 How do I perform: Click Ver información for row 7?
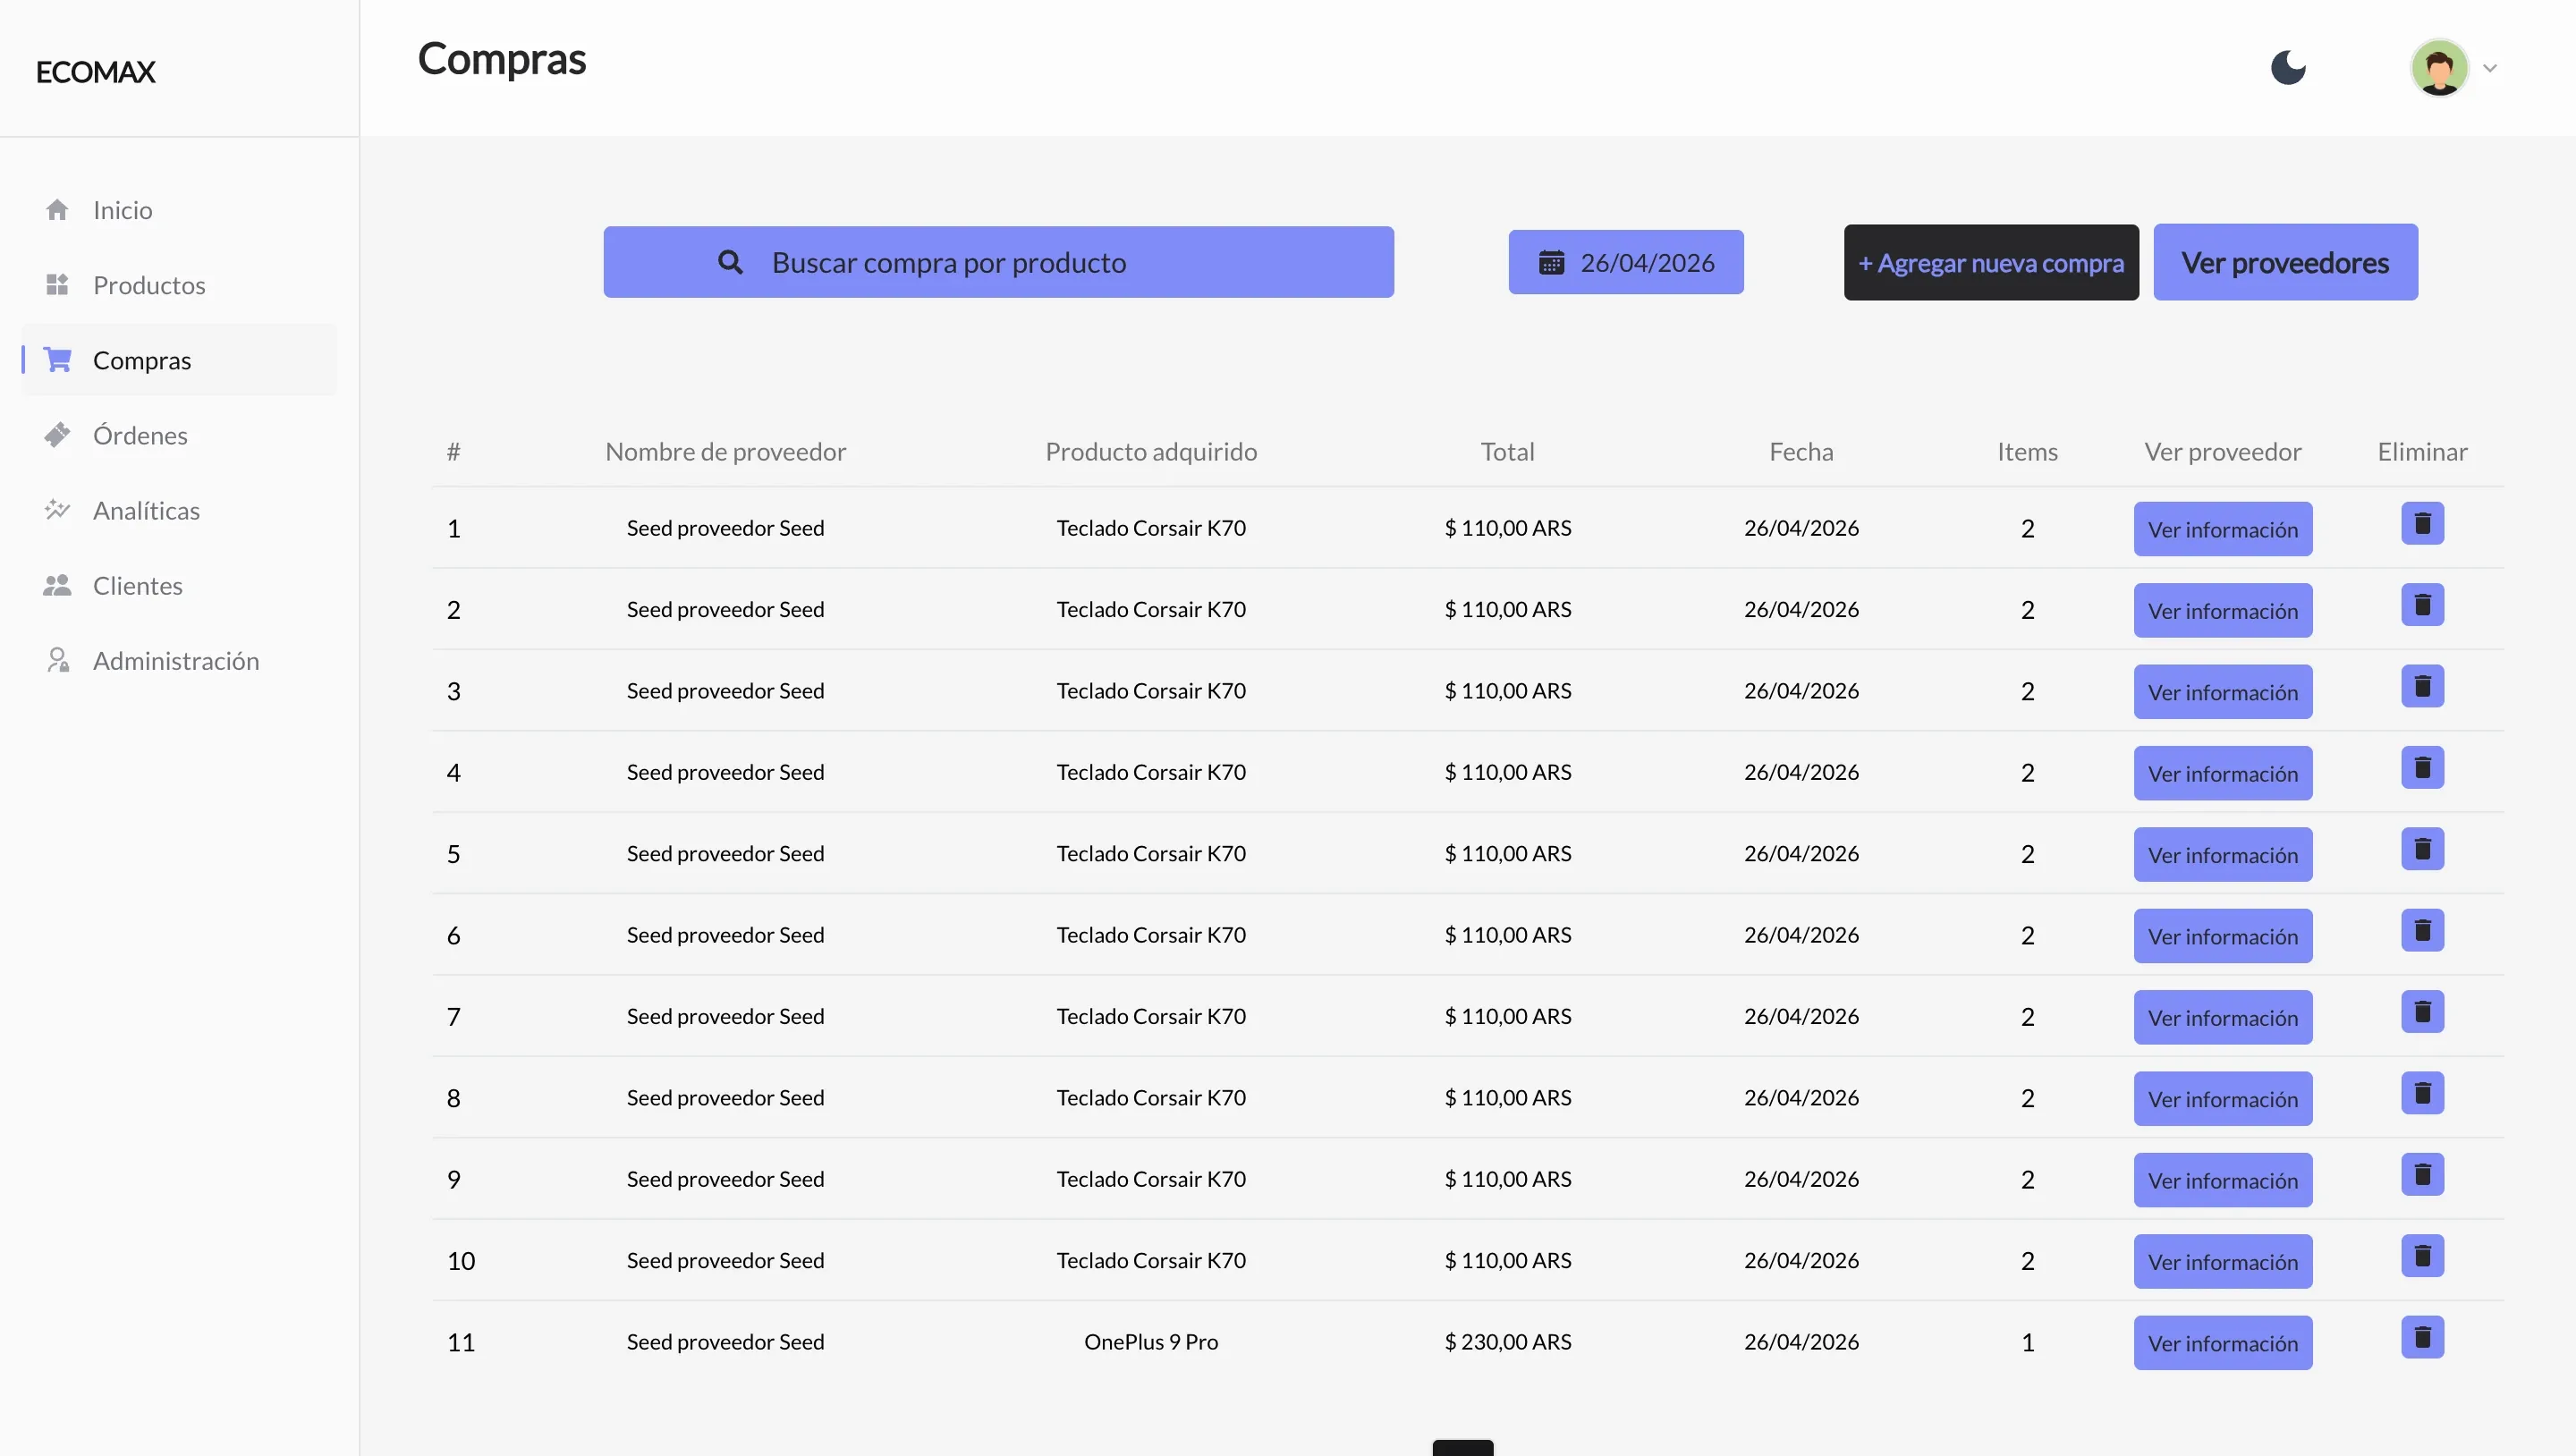pos(2222,1018)
